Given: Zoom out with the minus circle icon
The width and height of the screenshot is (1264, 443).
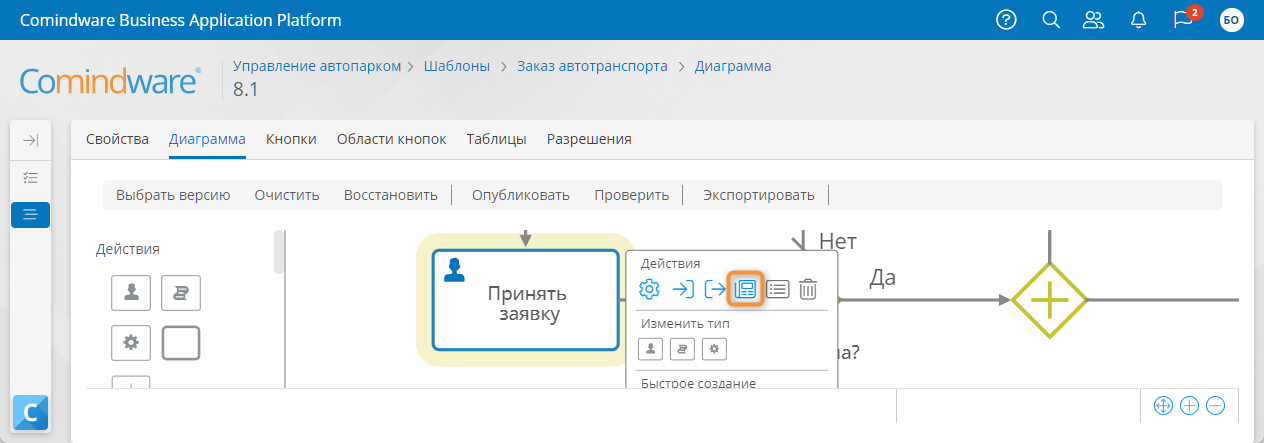Looking at the screenshot, I should coord(1215,406).
